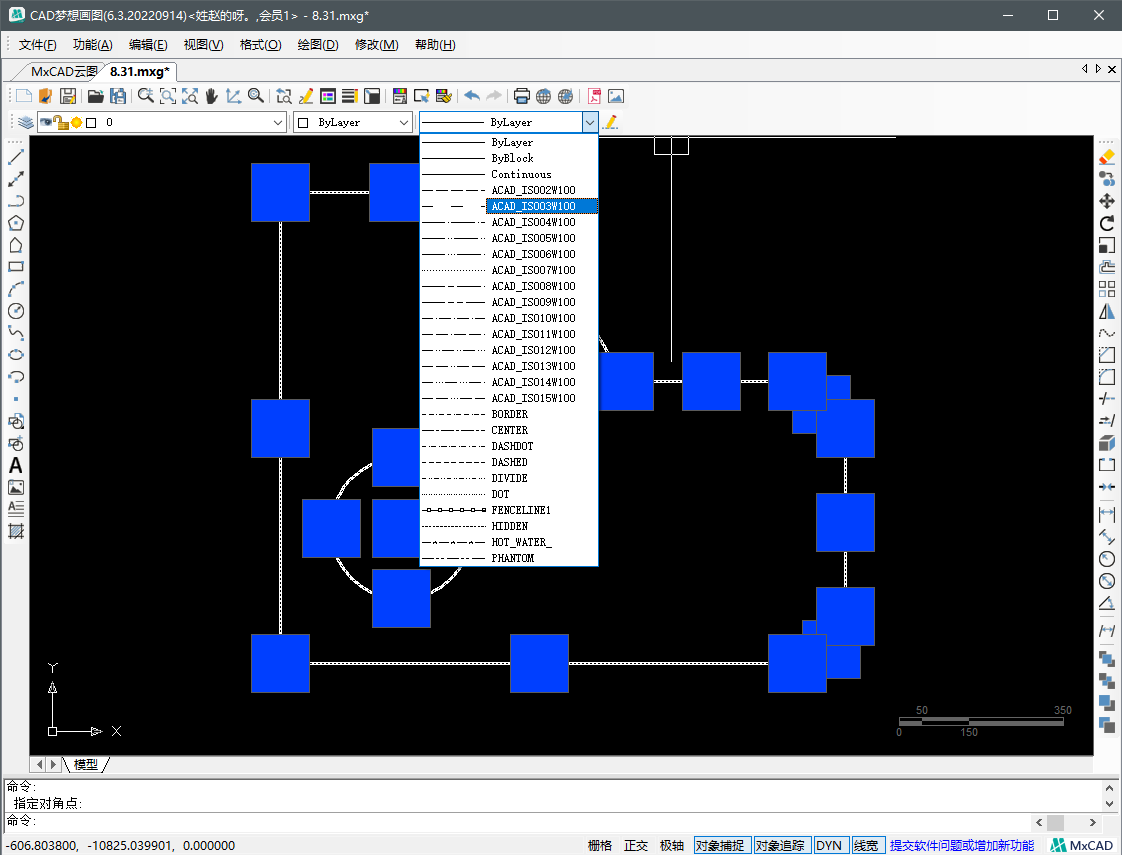Choose DASHED linetype from list

509,462
